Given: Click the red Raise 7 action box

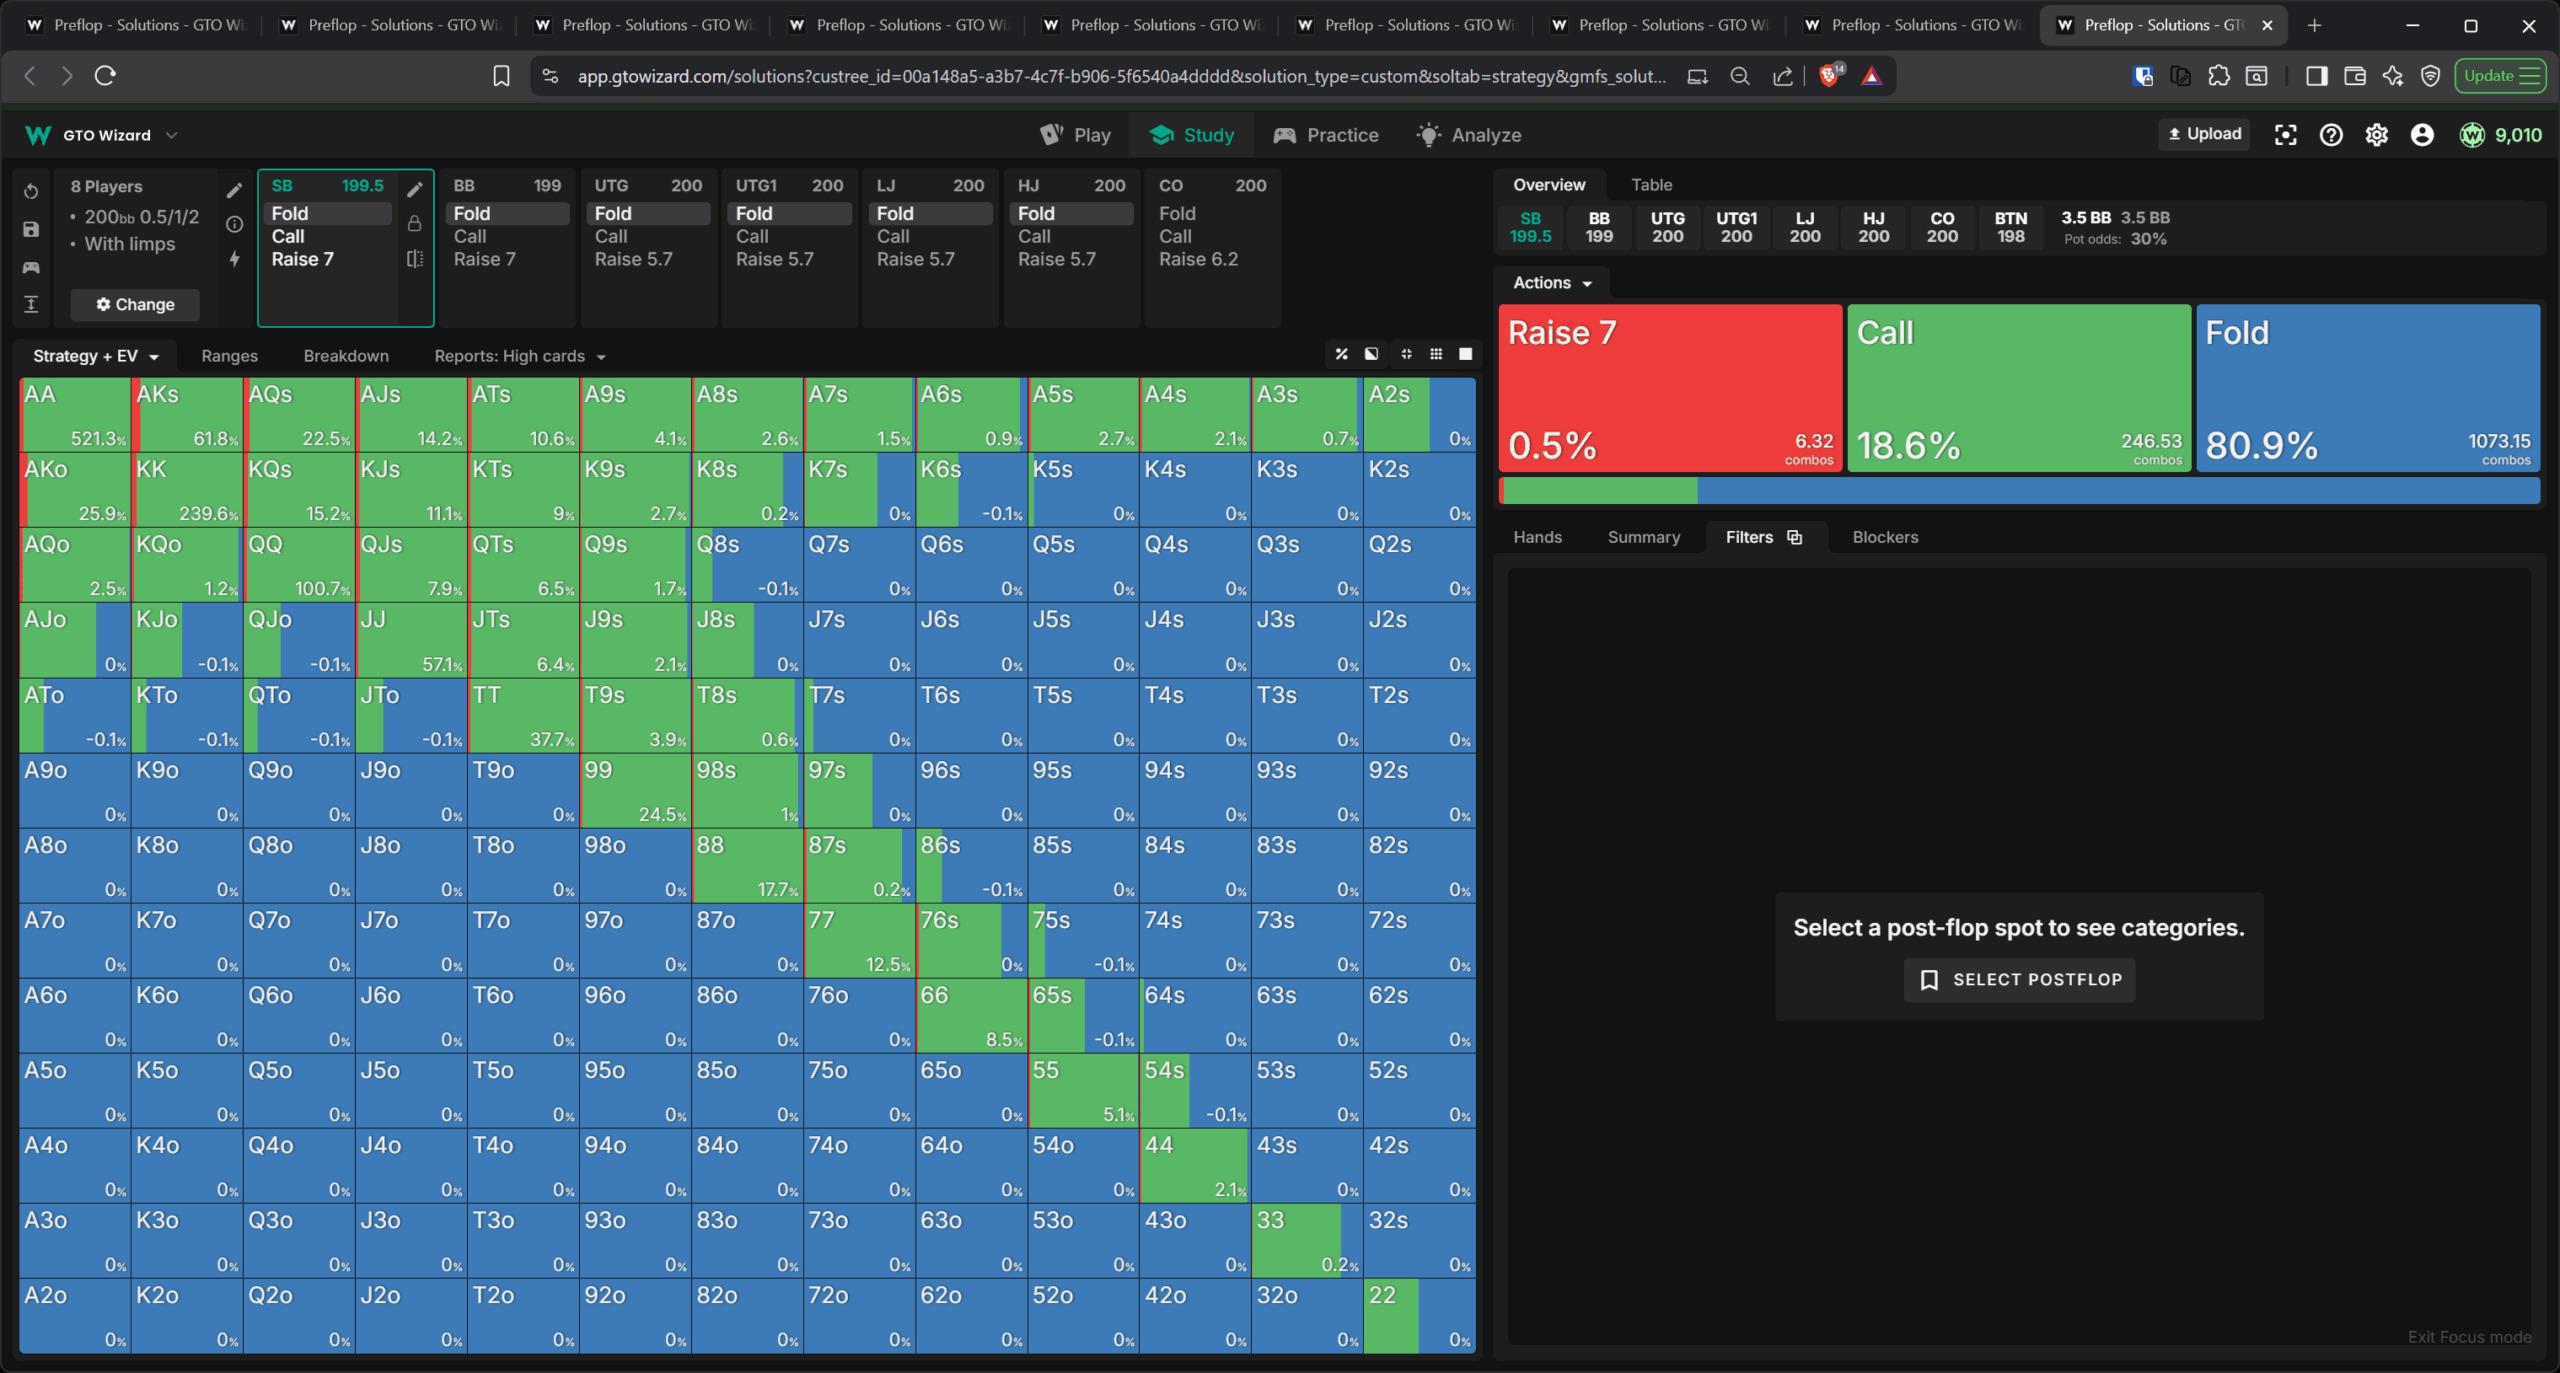Looking at the screenshot, I should [1669, 388].
